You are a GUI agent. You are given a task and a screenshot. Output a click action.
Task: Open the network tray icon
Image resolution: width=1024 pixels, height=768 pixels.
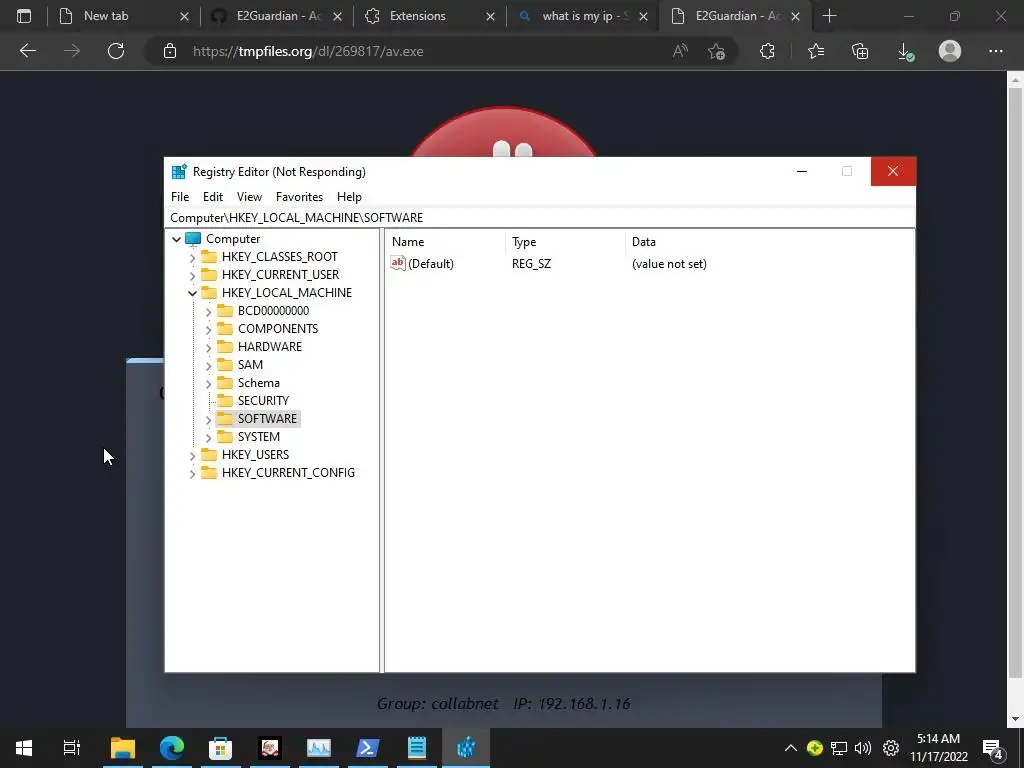pos(839,748)
